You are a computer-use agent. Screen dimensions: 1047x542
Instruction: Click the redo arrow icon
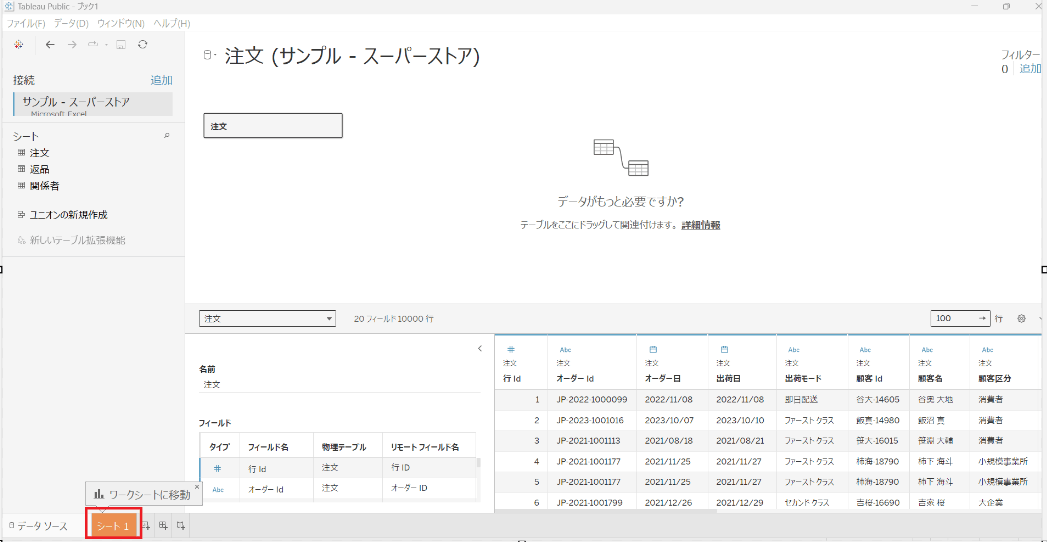tap(93, 44)
